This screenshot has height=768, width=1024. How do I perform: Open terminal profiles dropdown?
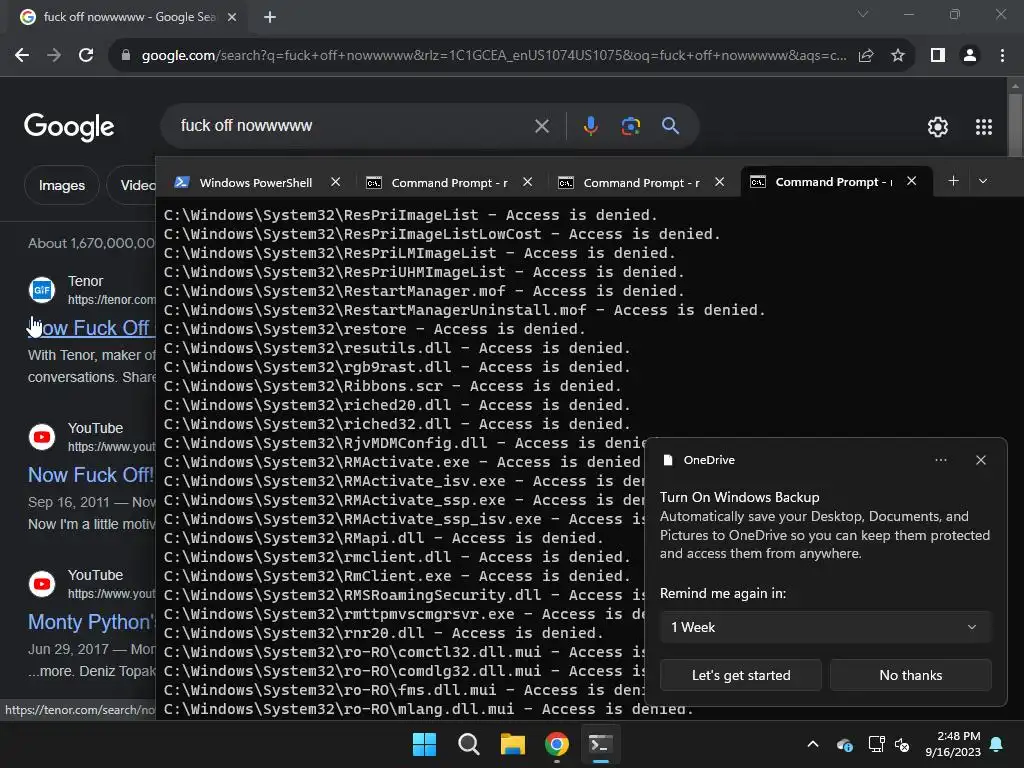click(x=983, y=181)
